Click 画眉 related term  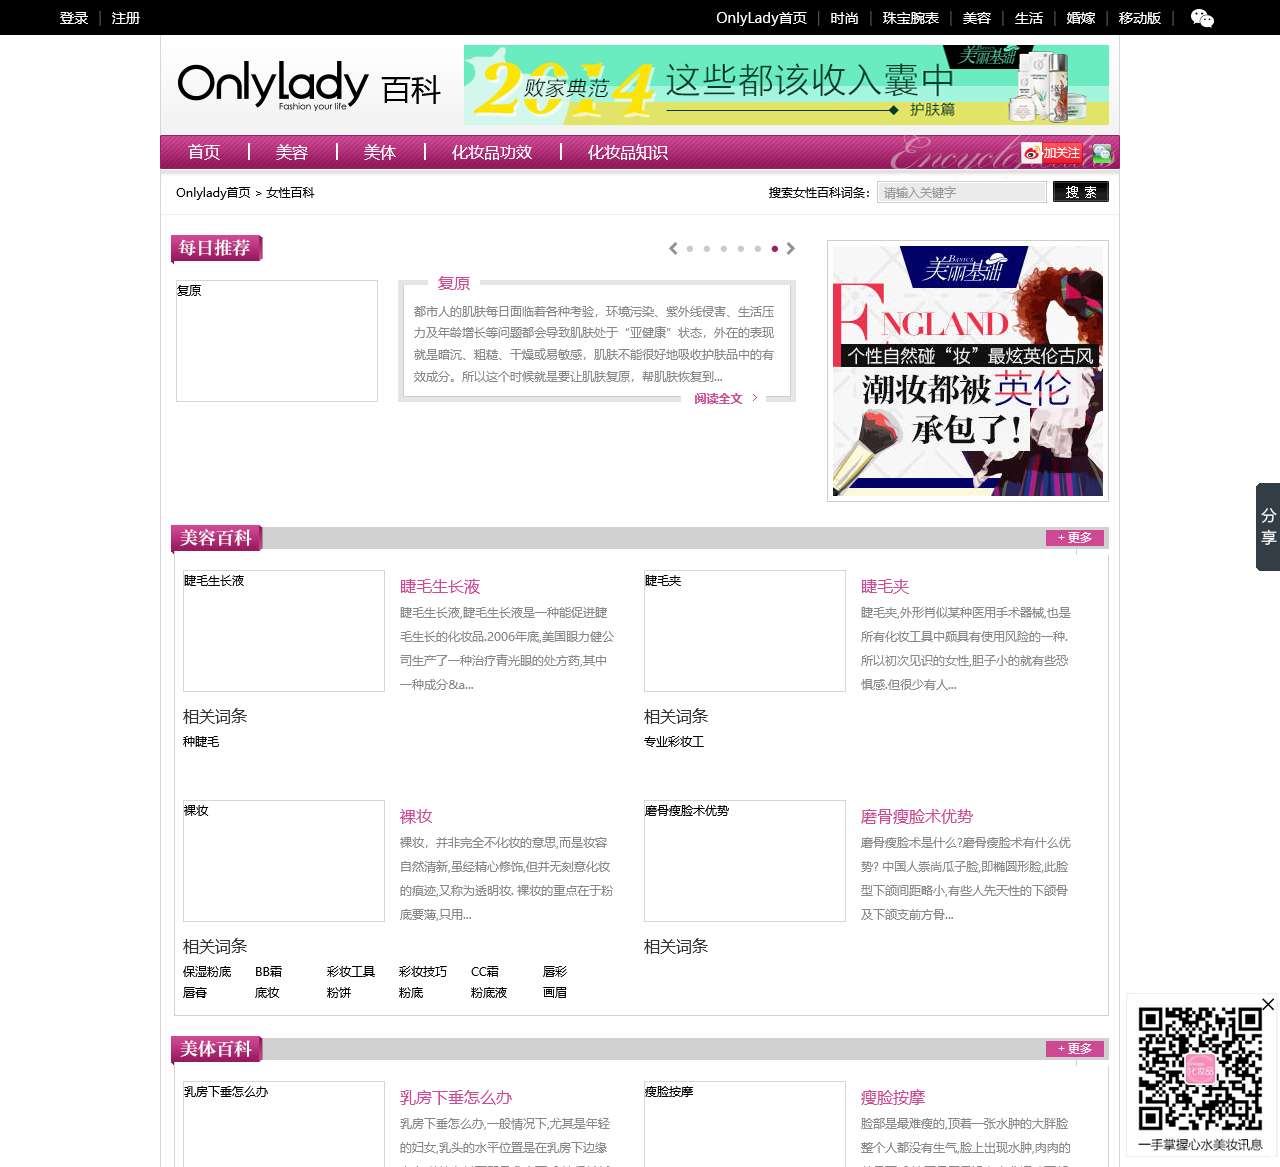point(555,993)
